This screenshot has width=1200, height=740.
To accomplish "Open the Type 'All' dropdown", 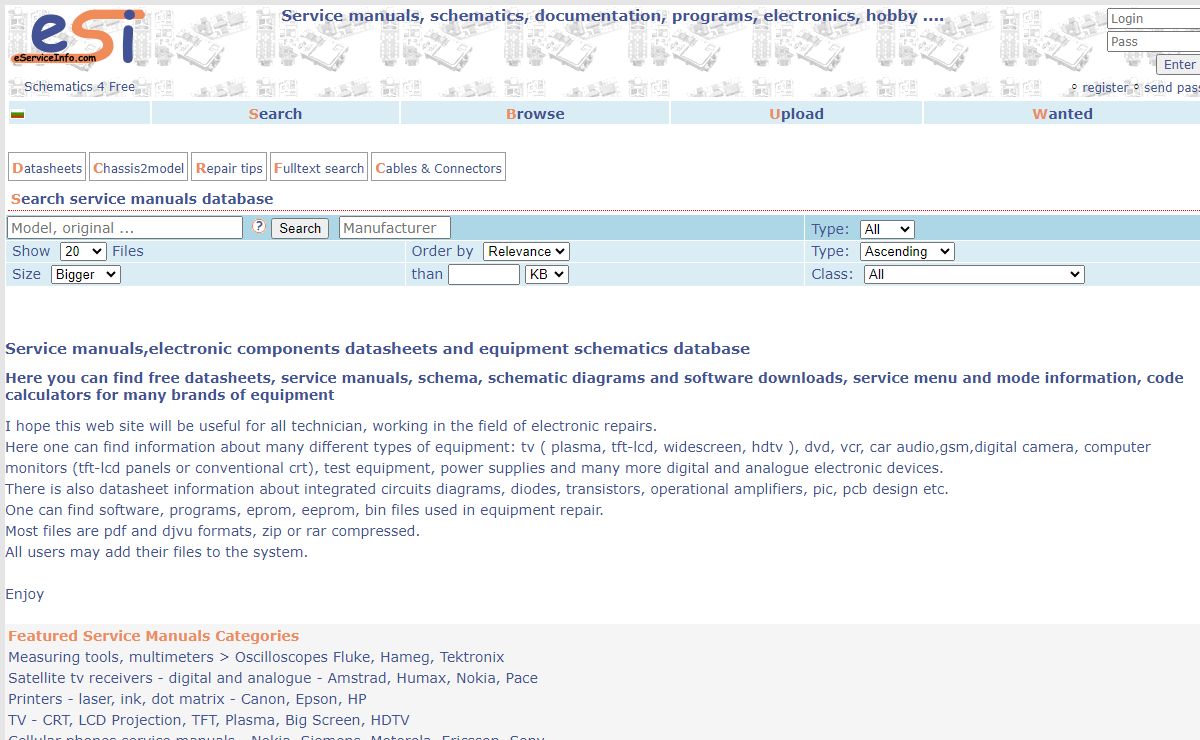I will (x=887, y=229).
